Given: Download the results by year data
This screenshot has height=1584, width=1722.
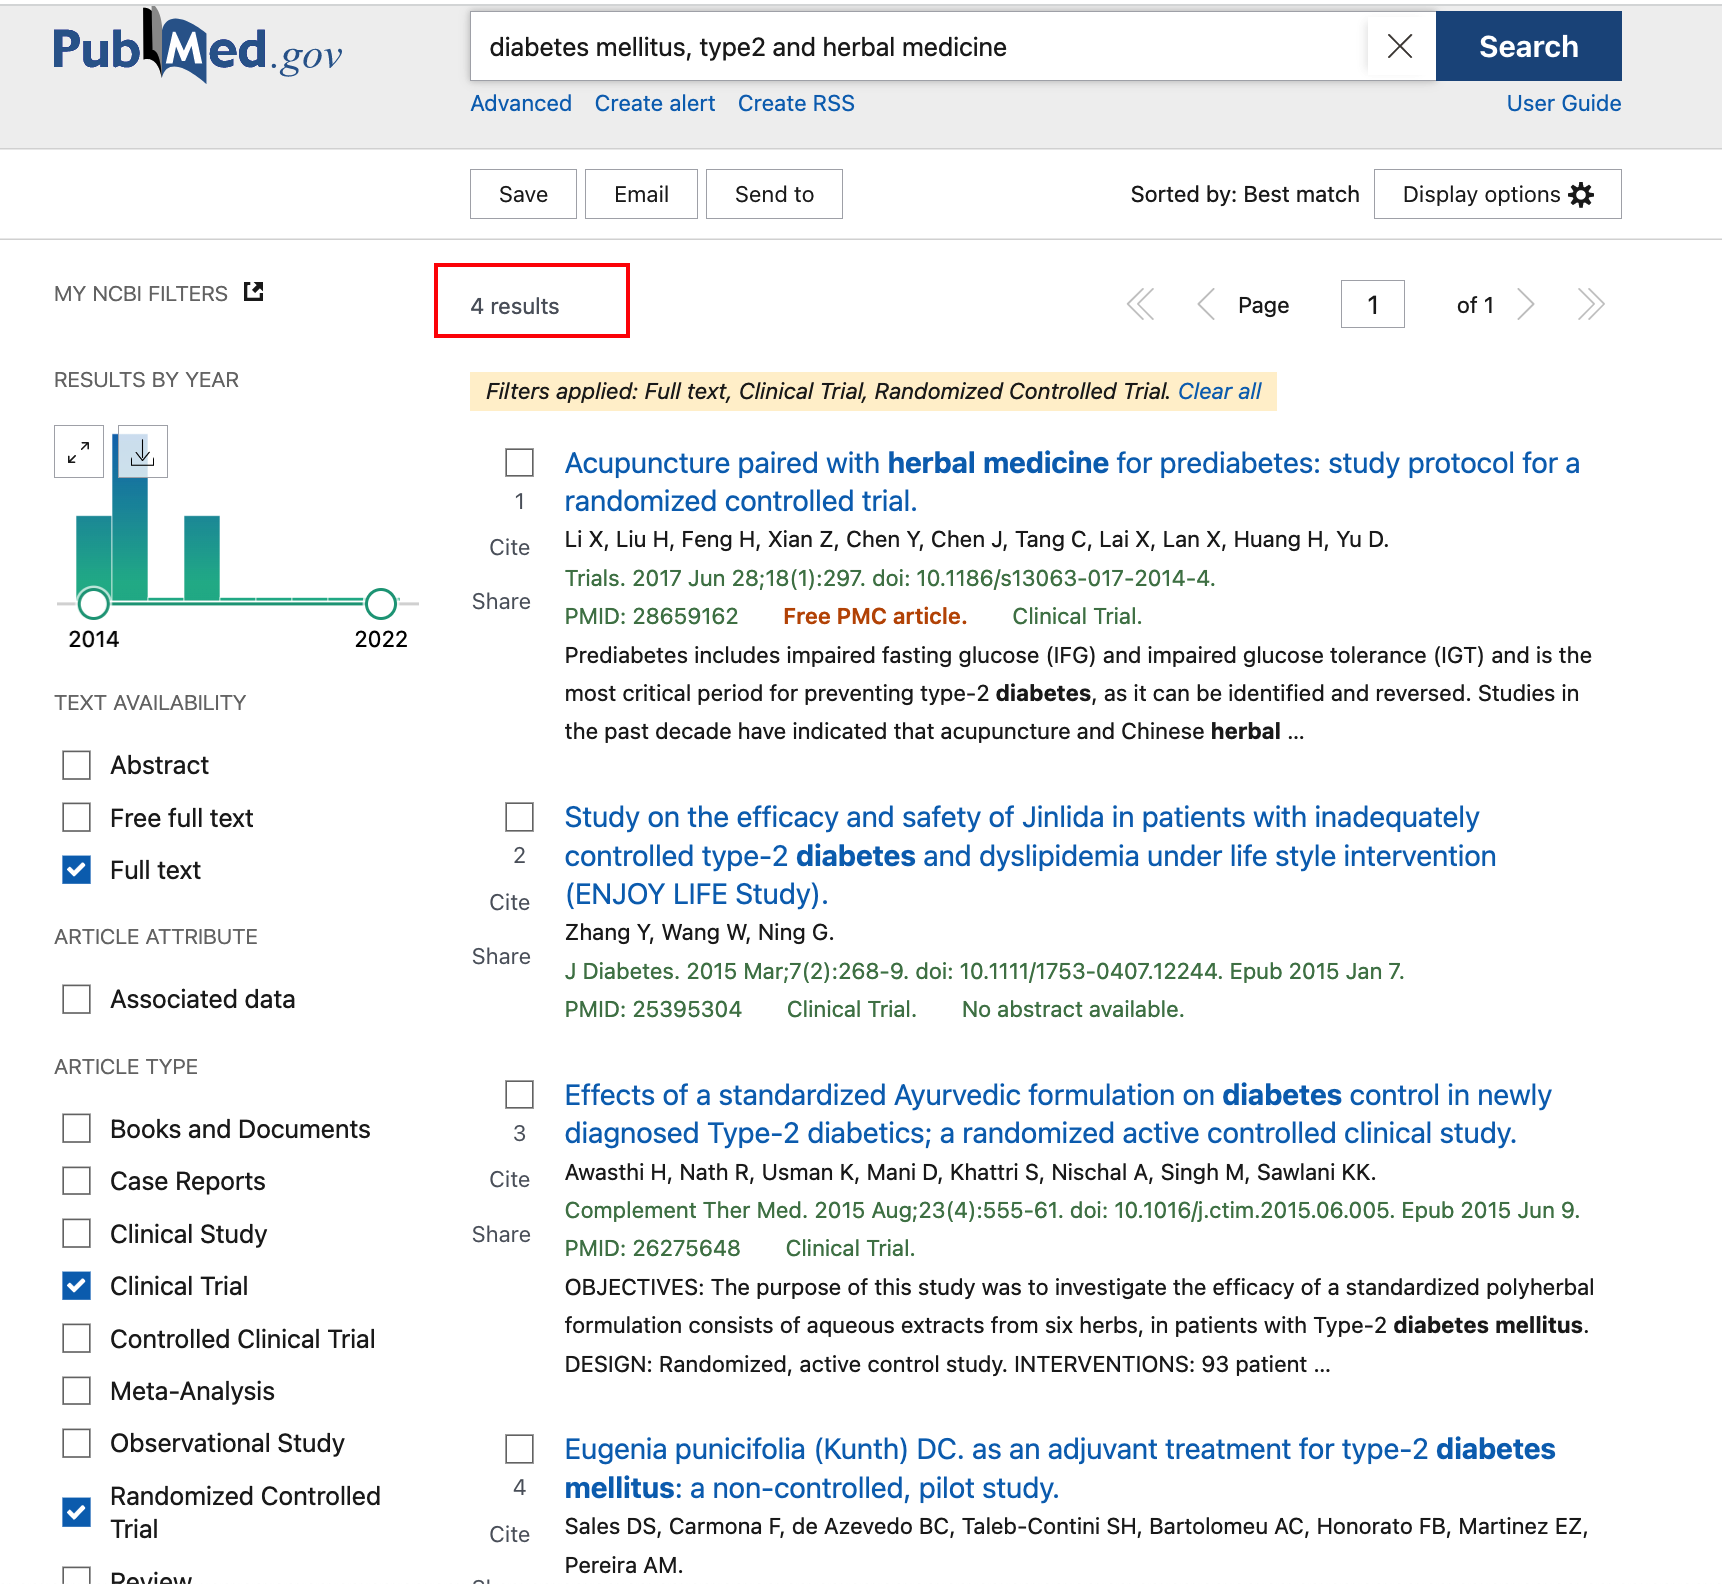Looking at the screenshot, I should click(x=143, y=452).
